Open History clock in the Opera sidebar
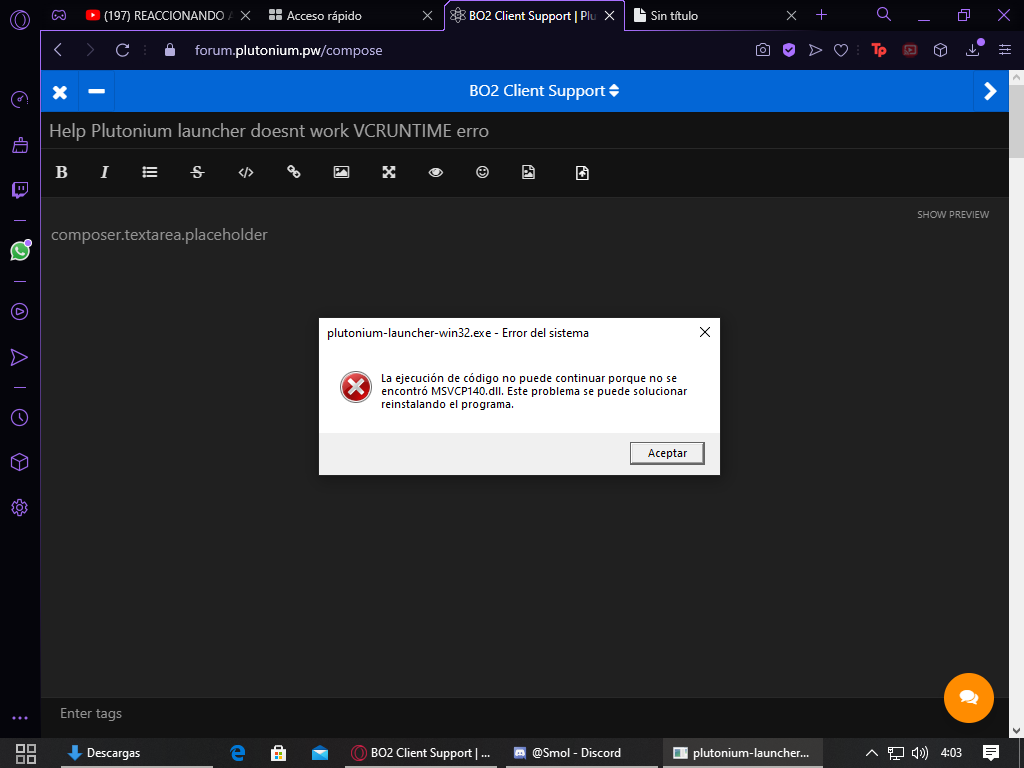Image resolution: width=1024 pixels, height=768 pixels. coord(20,417)
